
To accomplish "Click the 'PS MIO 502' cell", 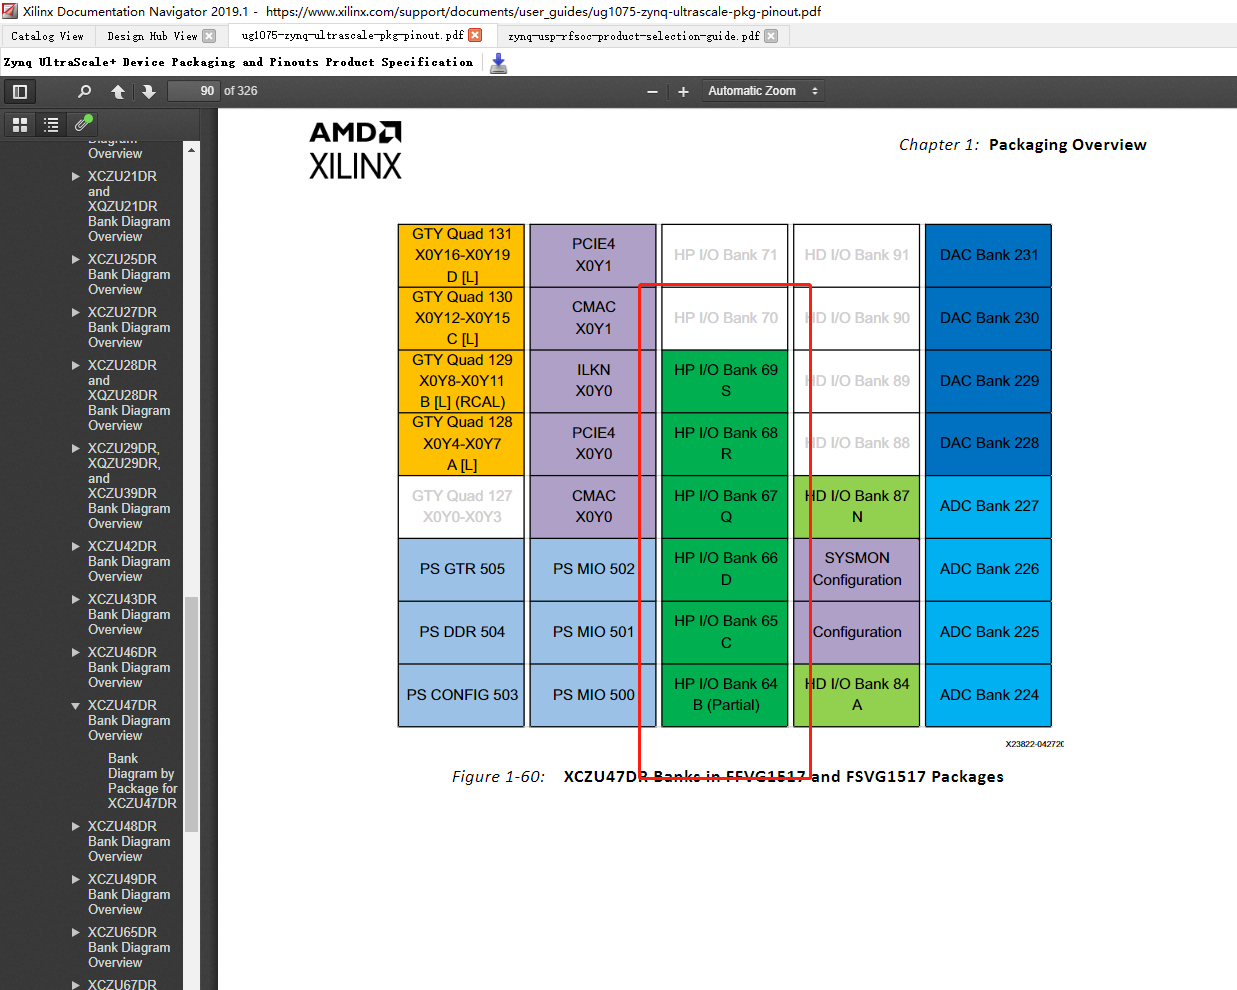I will point(593,569).
